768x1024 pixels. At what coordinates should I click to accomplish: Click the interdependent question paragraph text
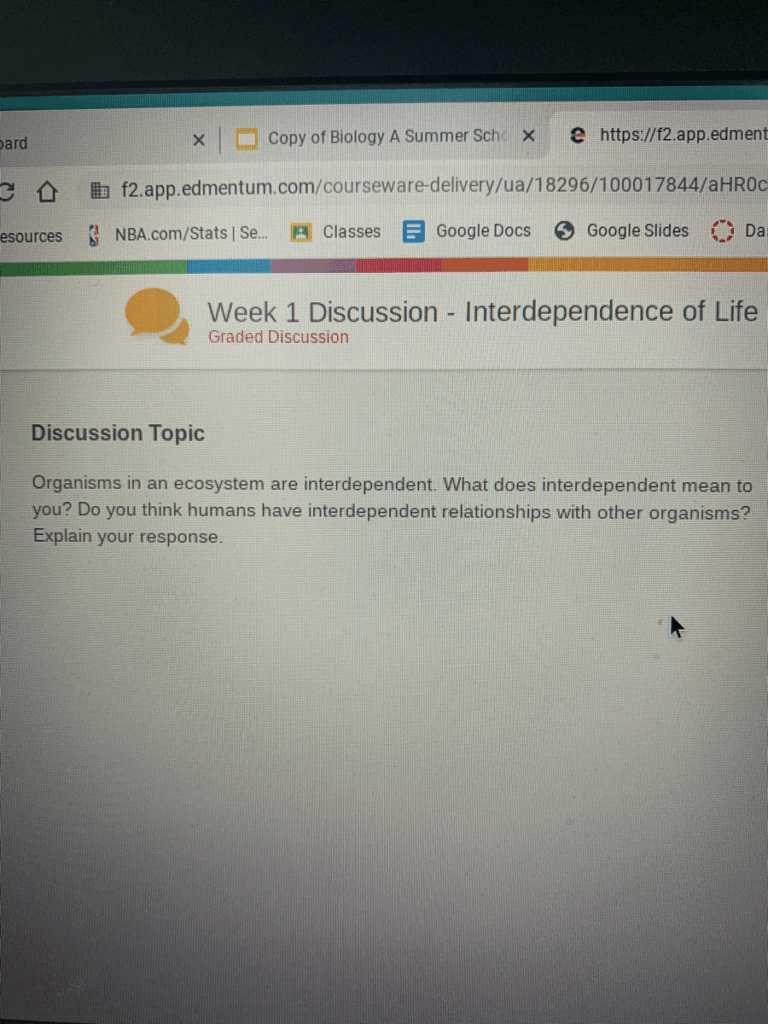pyautogui.click(x=390, y=510)
